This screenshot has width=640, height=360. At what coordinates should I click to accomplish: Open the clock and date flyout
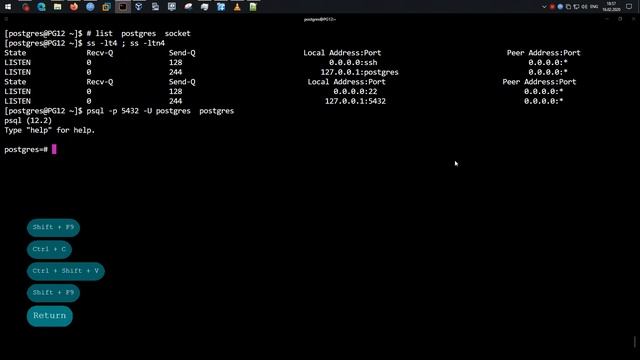pyautogui.click(x=611, y=7)
